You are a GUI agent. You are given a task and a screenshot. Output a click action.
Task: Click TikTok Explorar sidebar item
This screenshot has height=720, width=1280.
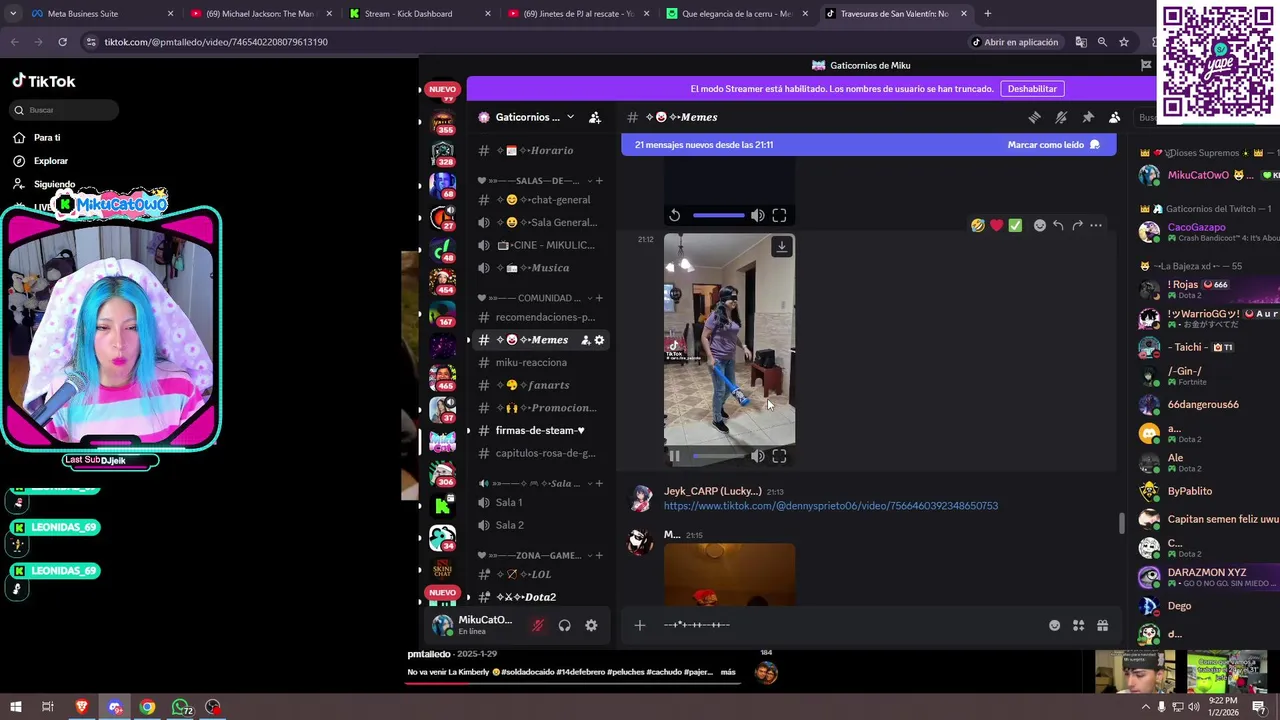pos(50,161)
